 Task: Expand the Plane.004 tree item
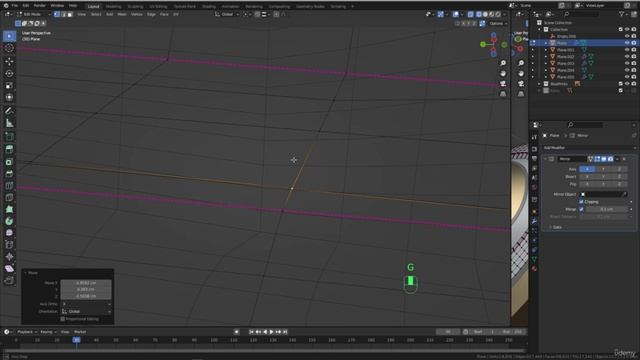point(546,70)
